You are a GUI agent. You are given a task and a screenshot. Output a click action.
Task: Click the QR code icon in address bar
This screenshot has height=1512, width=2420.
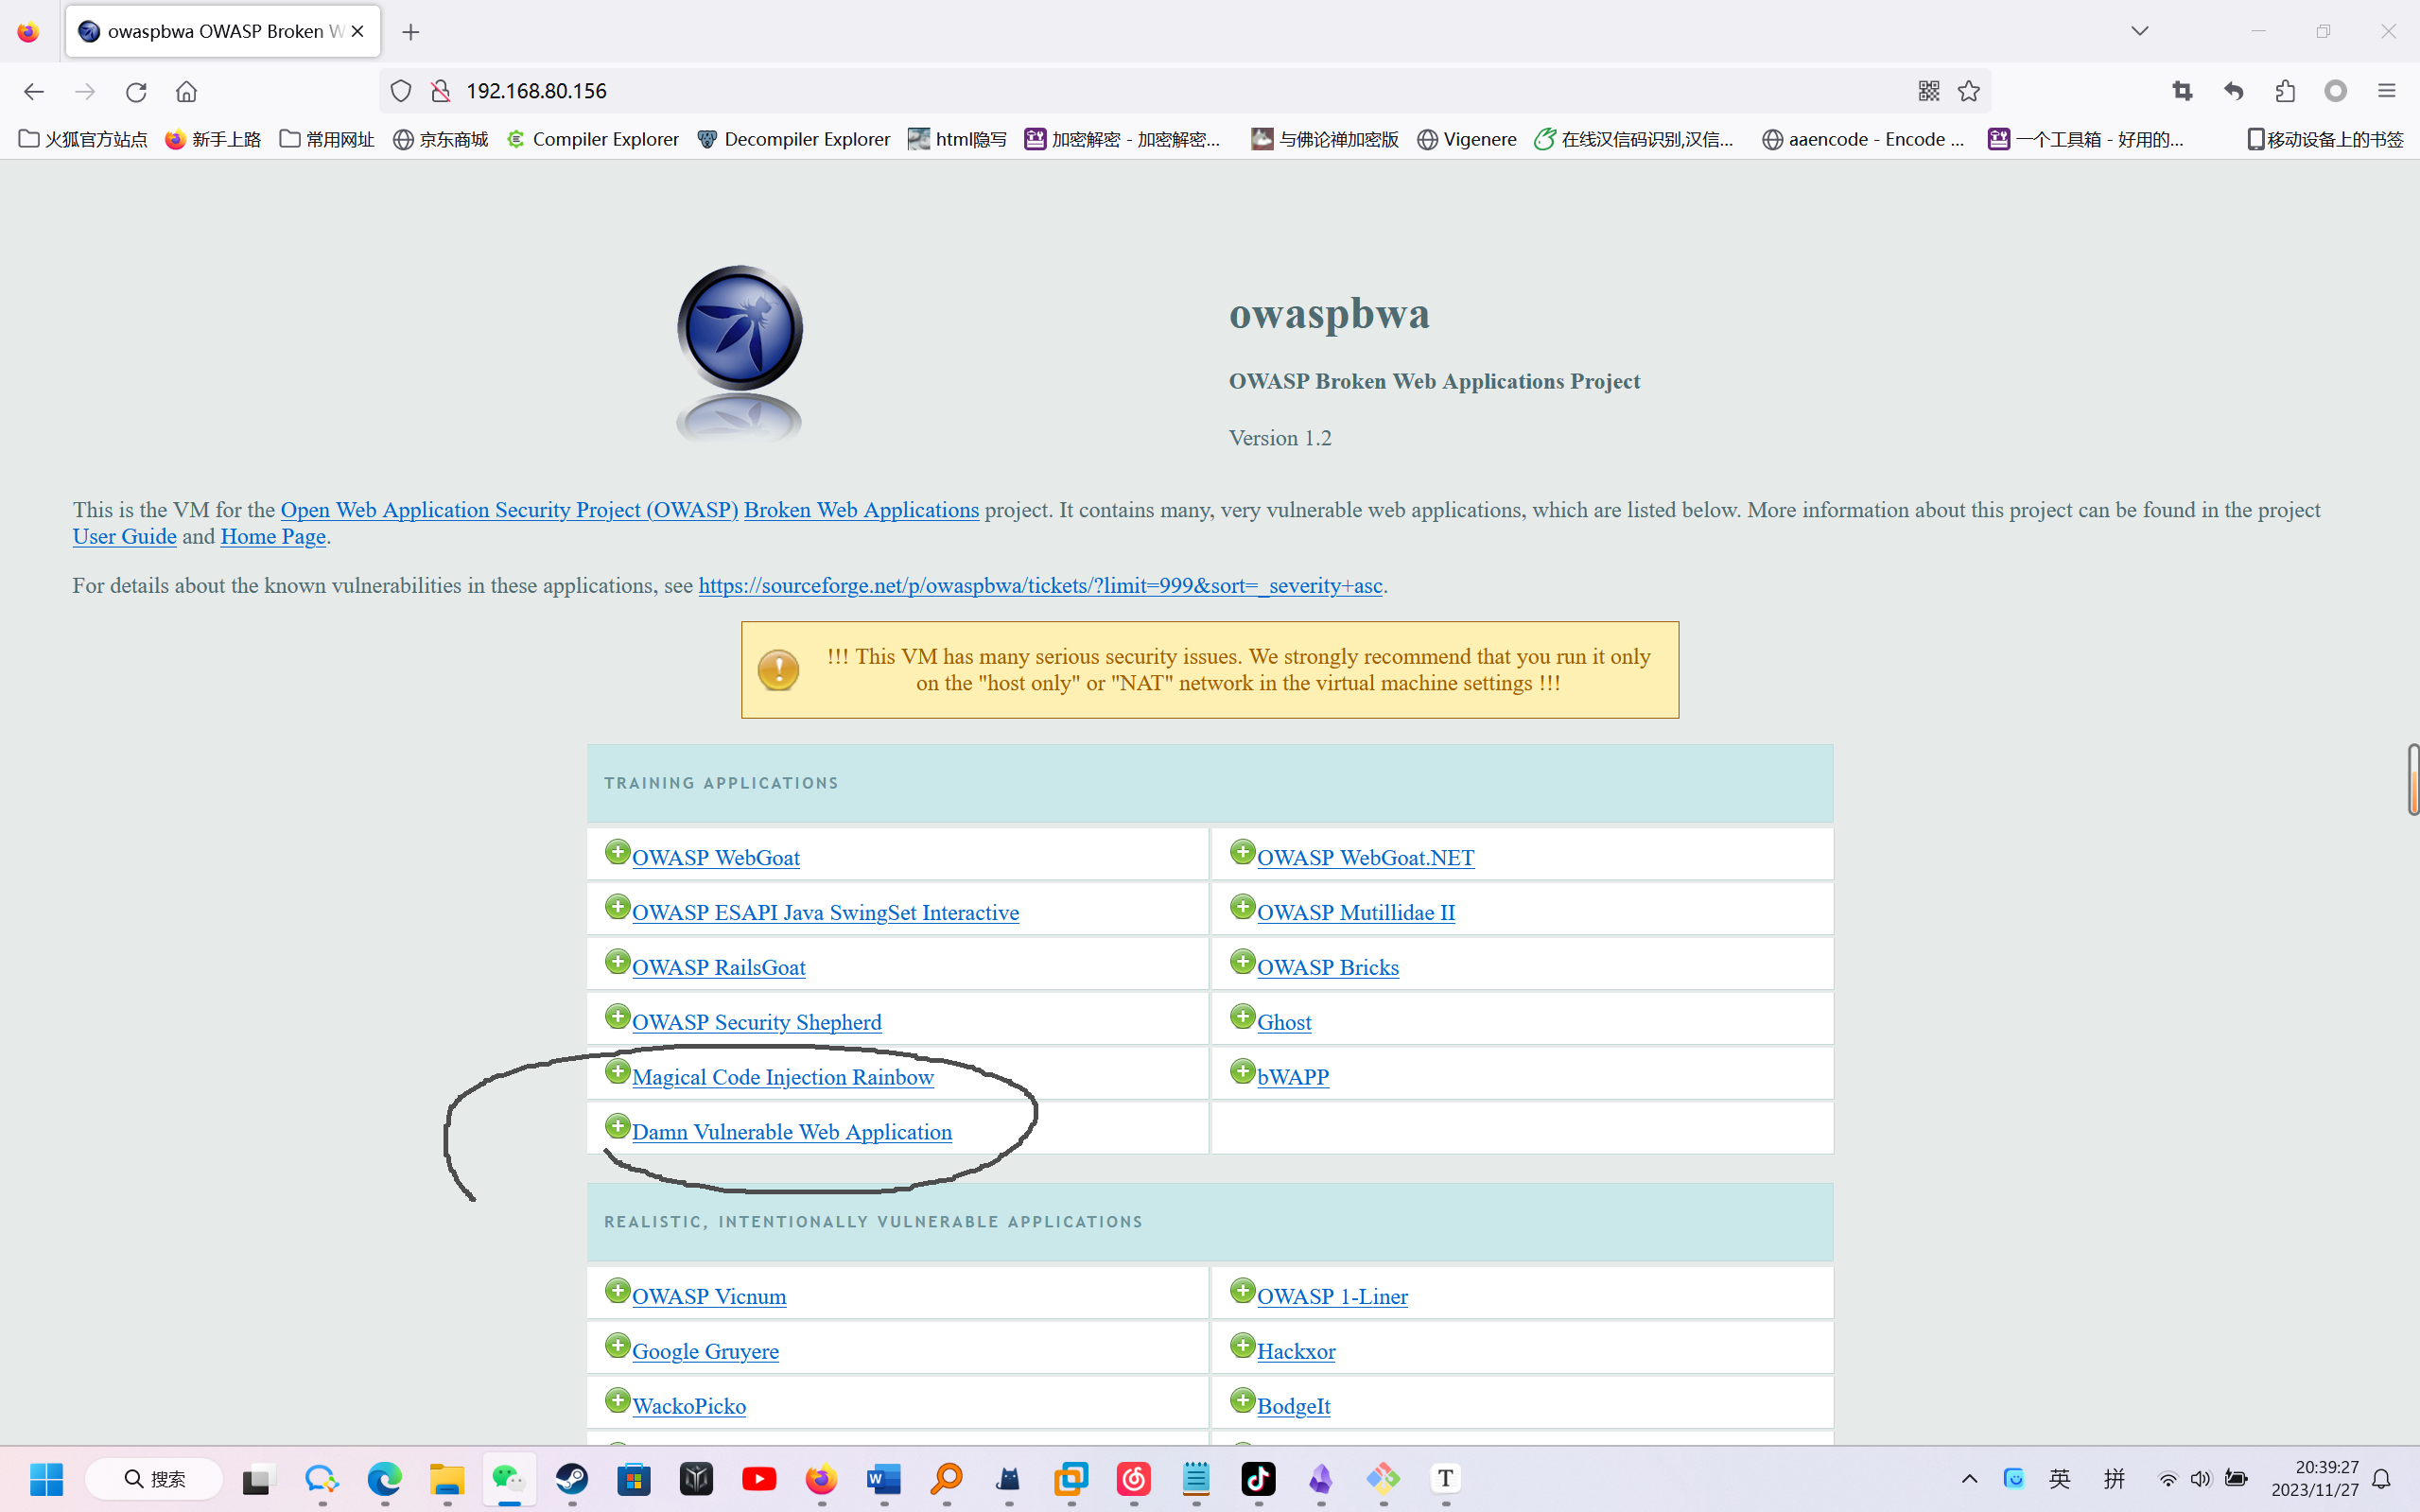1929,91
